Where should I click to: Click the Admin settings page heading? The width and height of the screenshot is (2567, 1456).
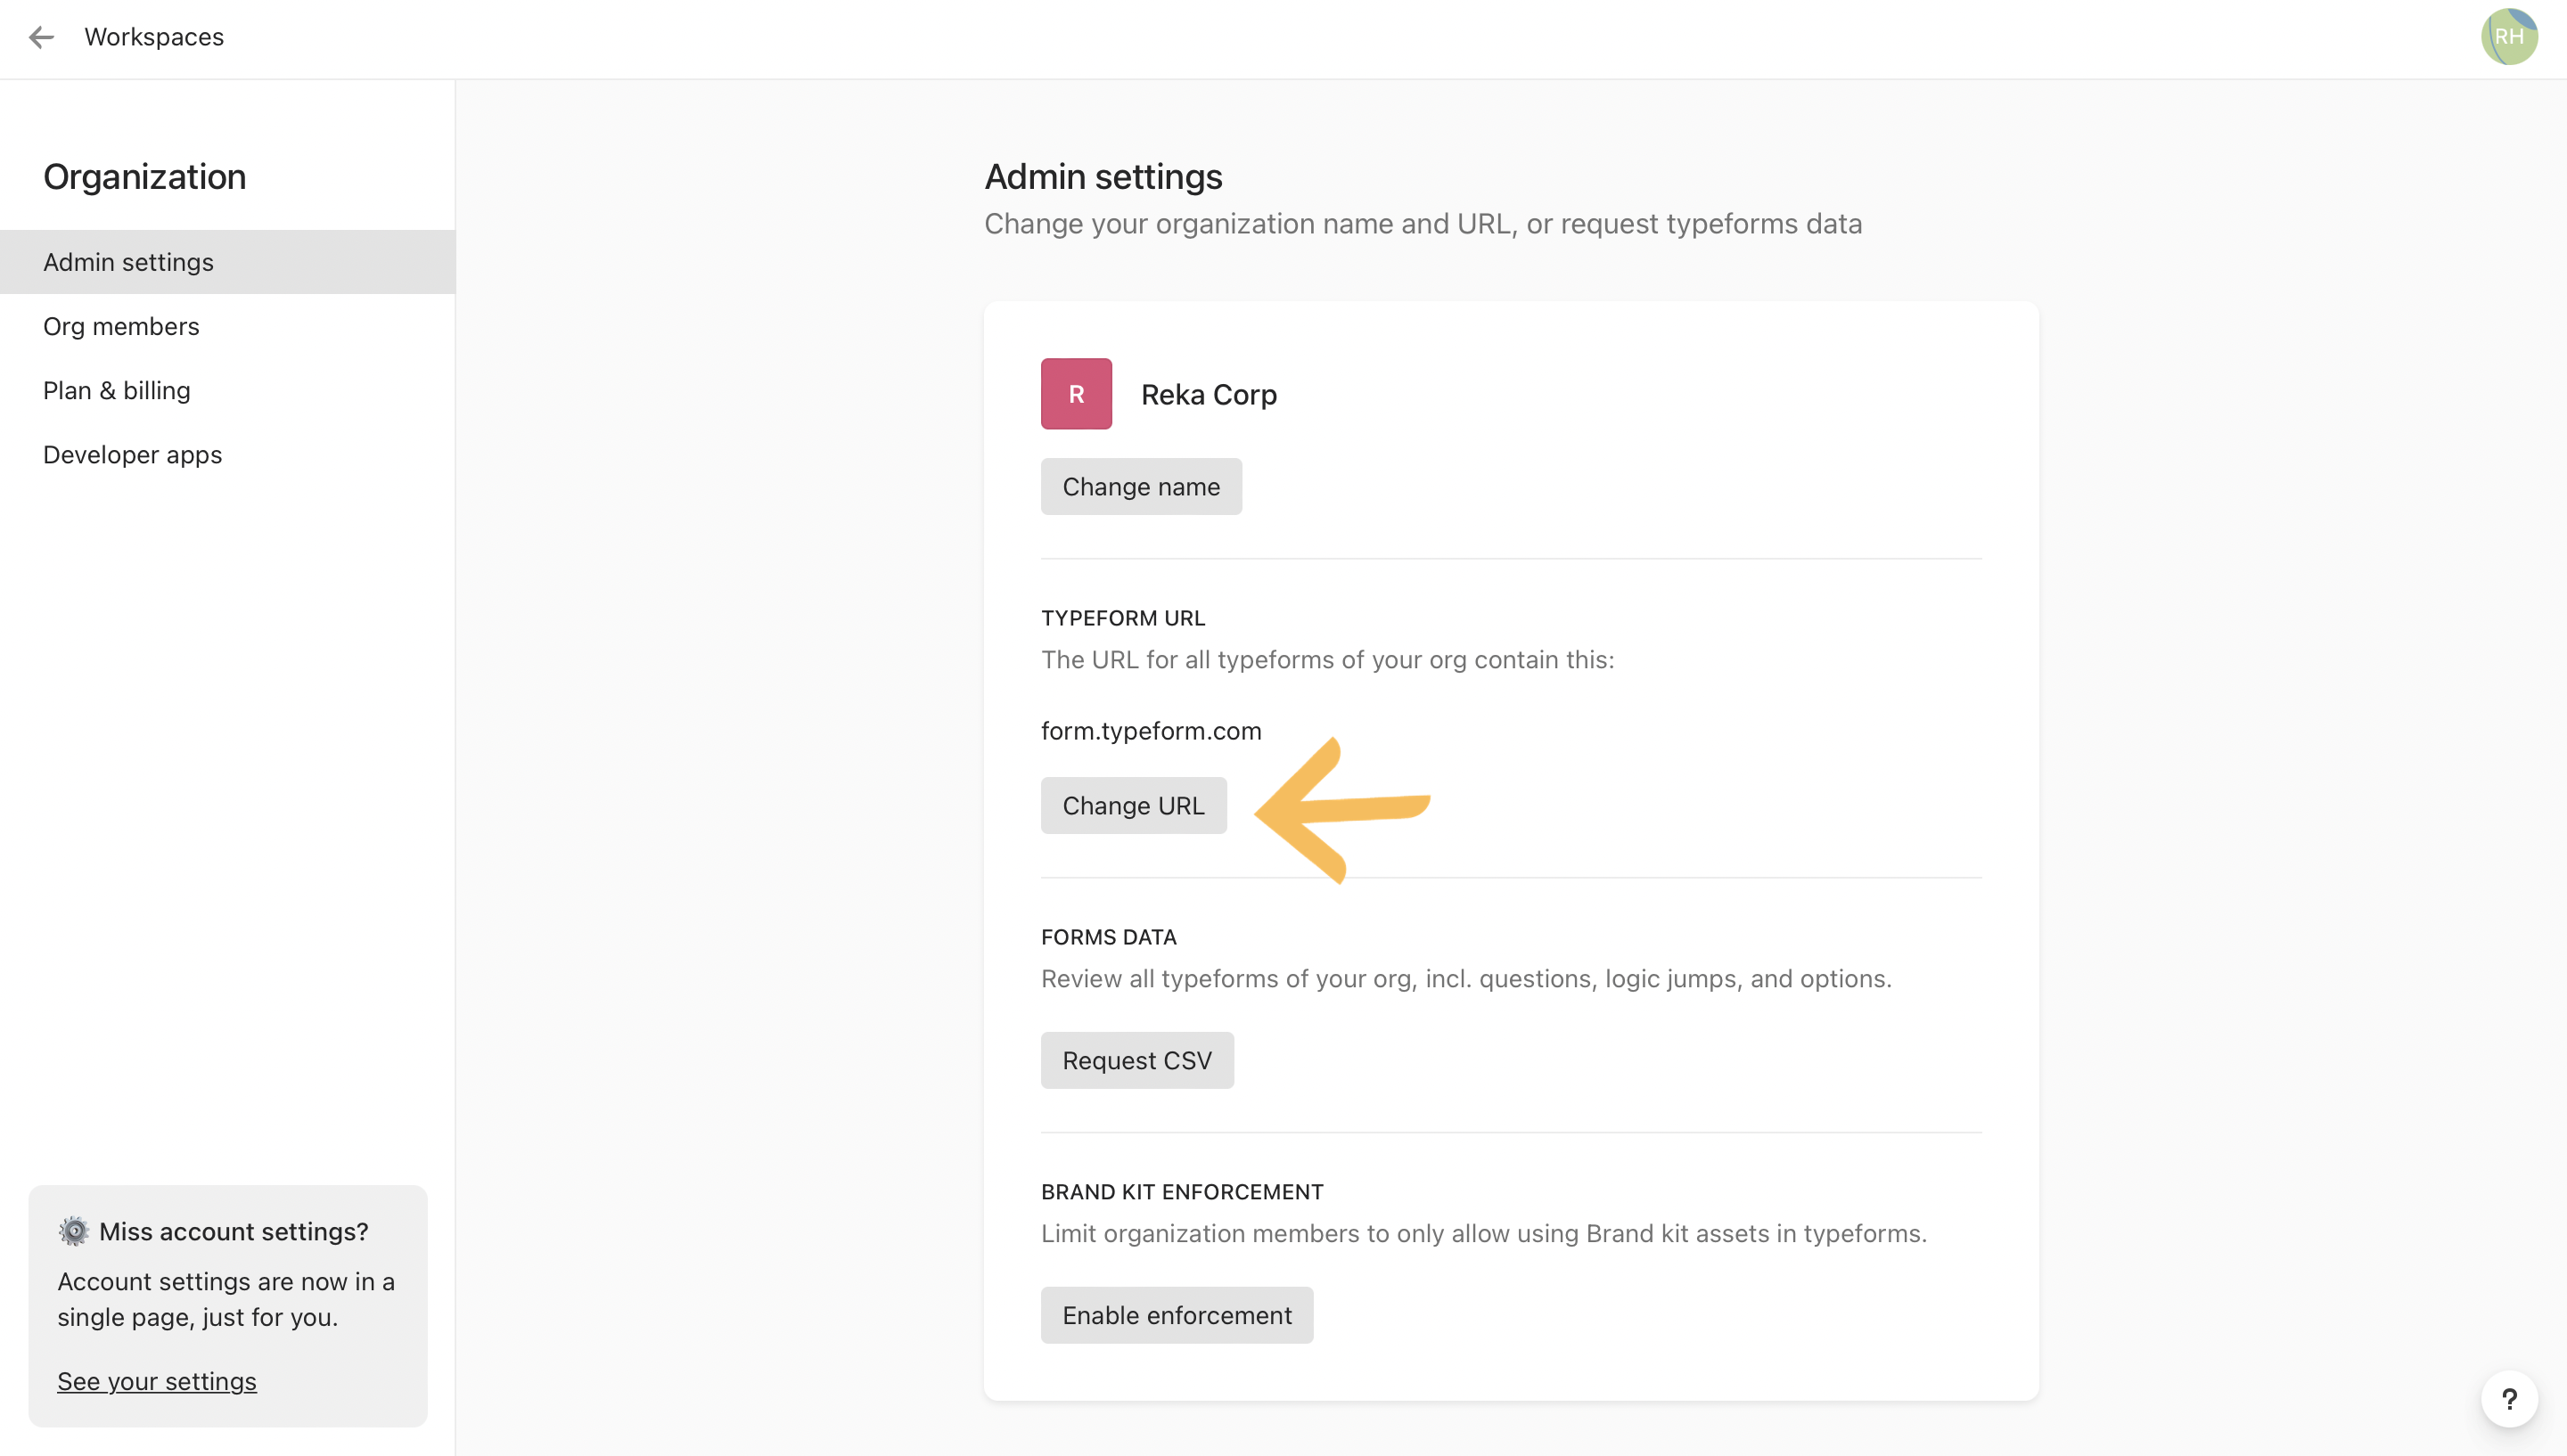[1103, 177]
